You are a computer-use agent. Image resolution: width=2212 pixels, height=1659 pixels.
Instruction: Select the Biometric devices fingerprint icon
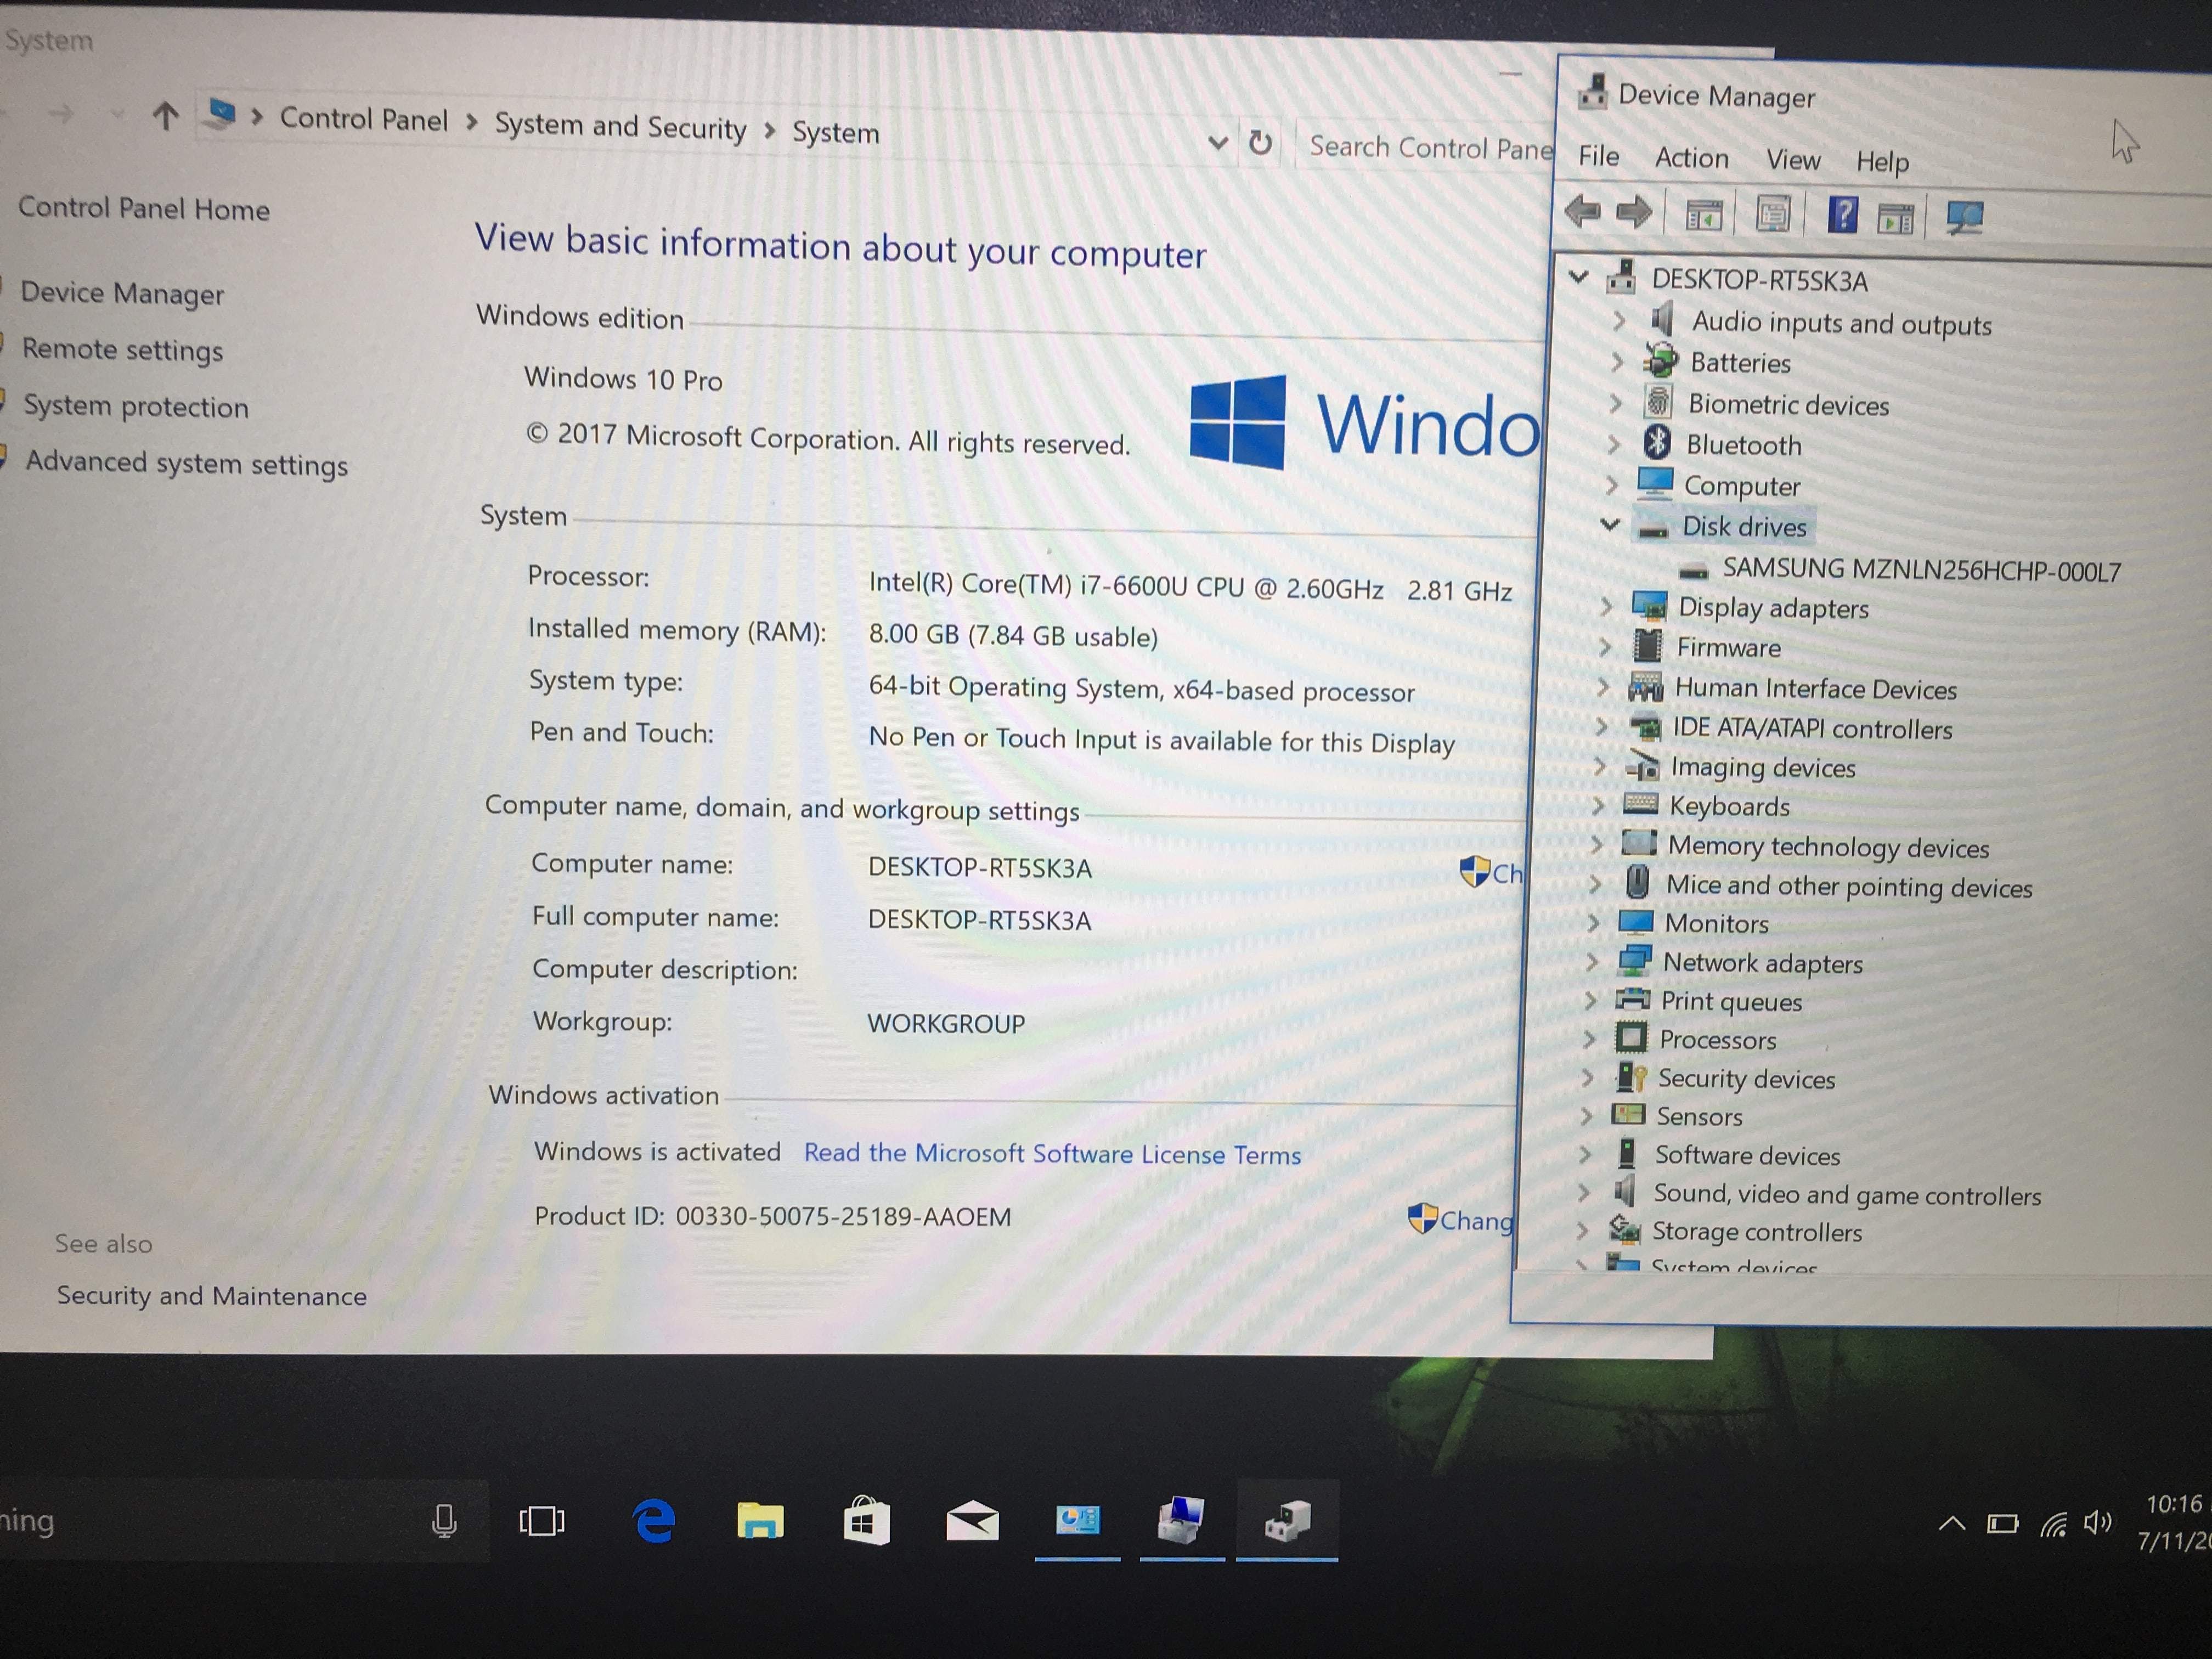pyautogui.click(x=1658, y=401)
